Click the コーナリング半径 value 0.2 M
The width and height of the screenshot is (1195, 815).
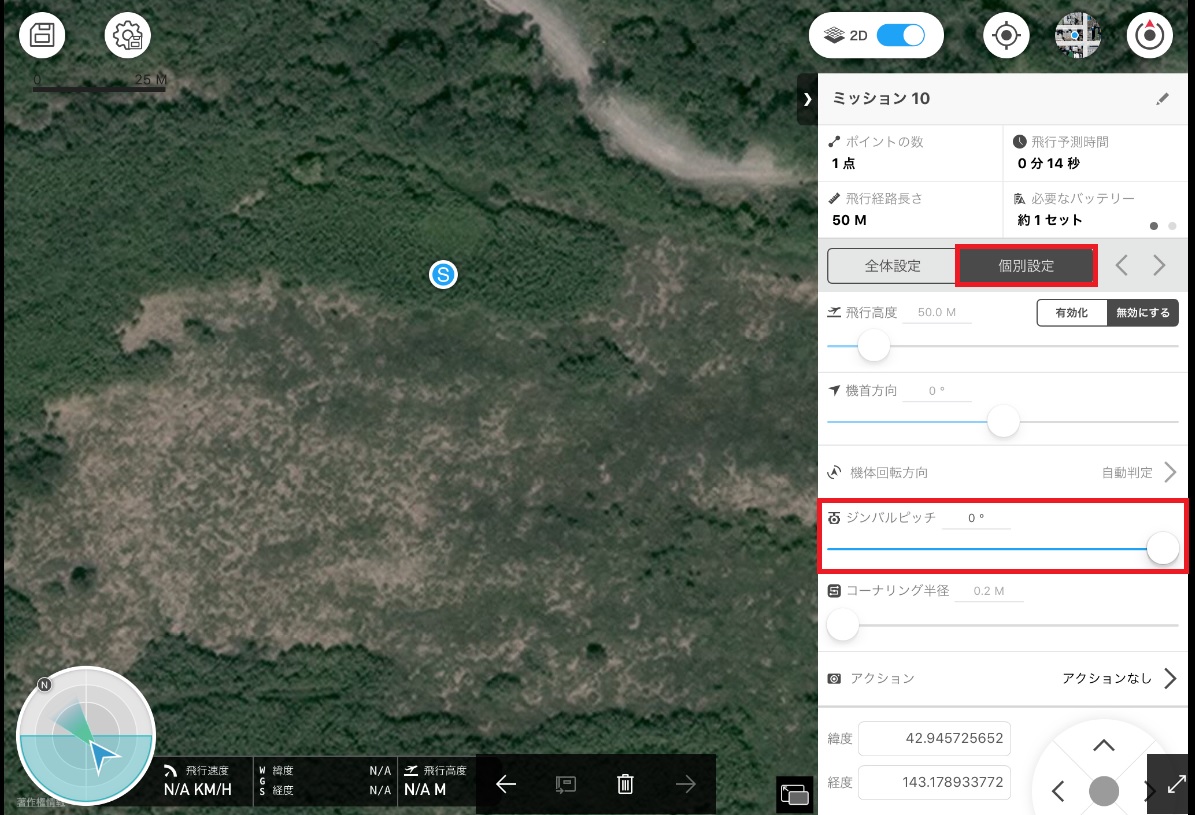[988, 592]
